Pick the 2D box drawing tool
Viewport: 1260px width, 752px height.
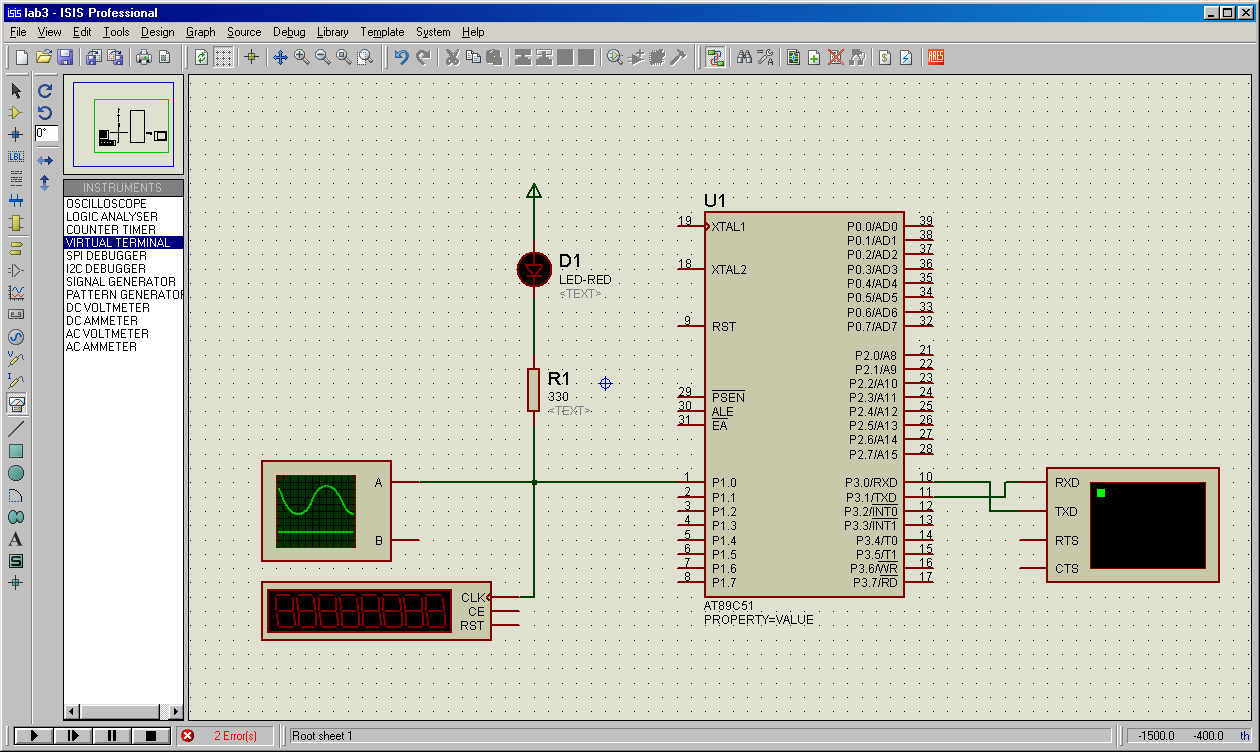15,451
